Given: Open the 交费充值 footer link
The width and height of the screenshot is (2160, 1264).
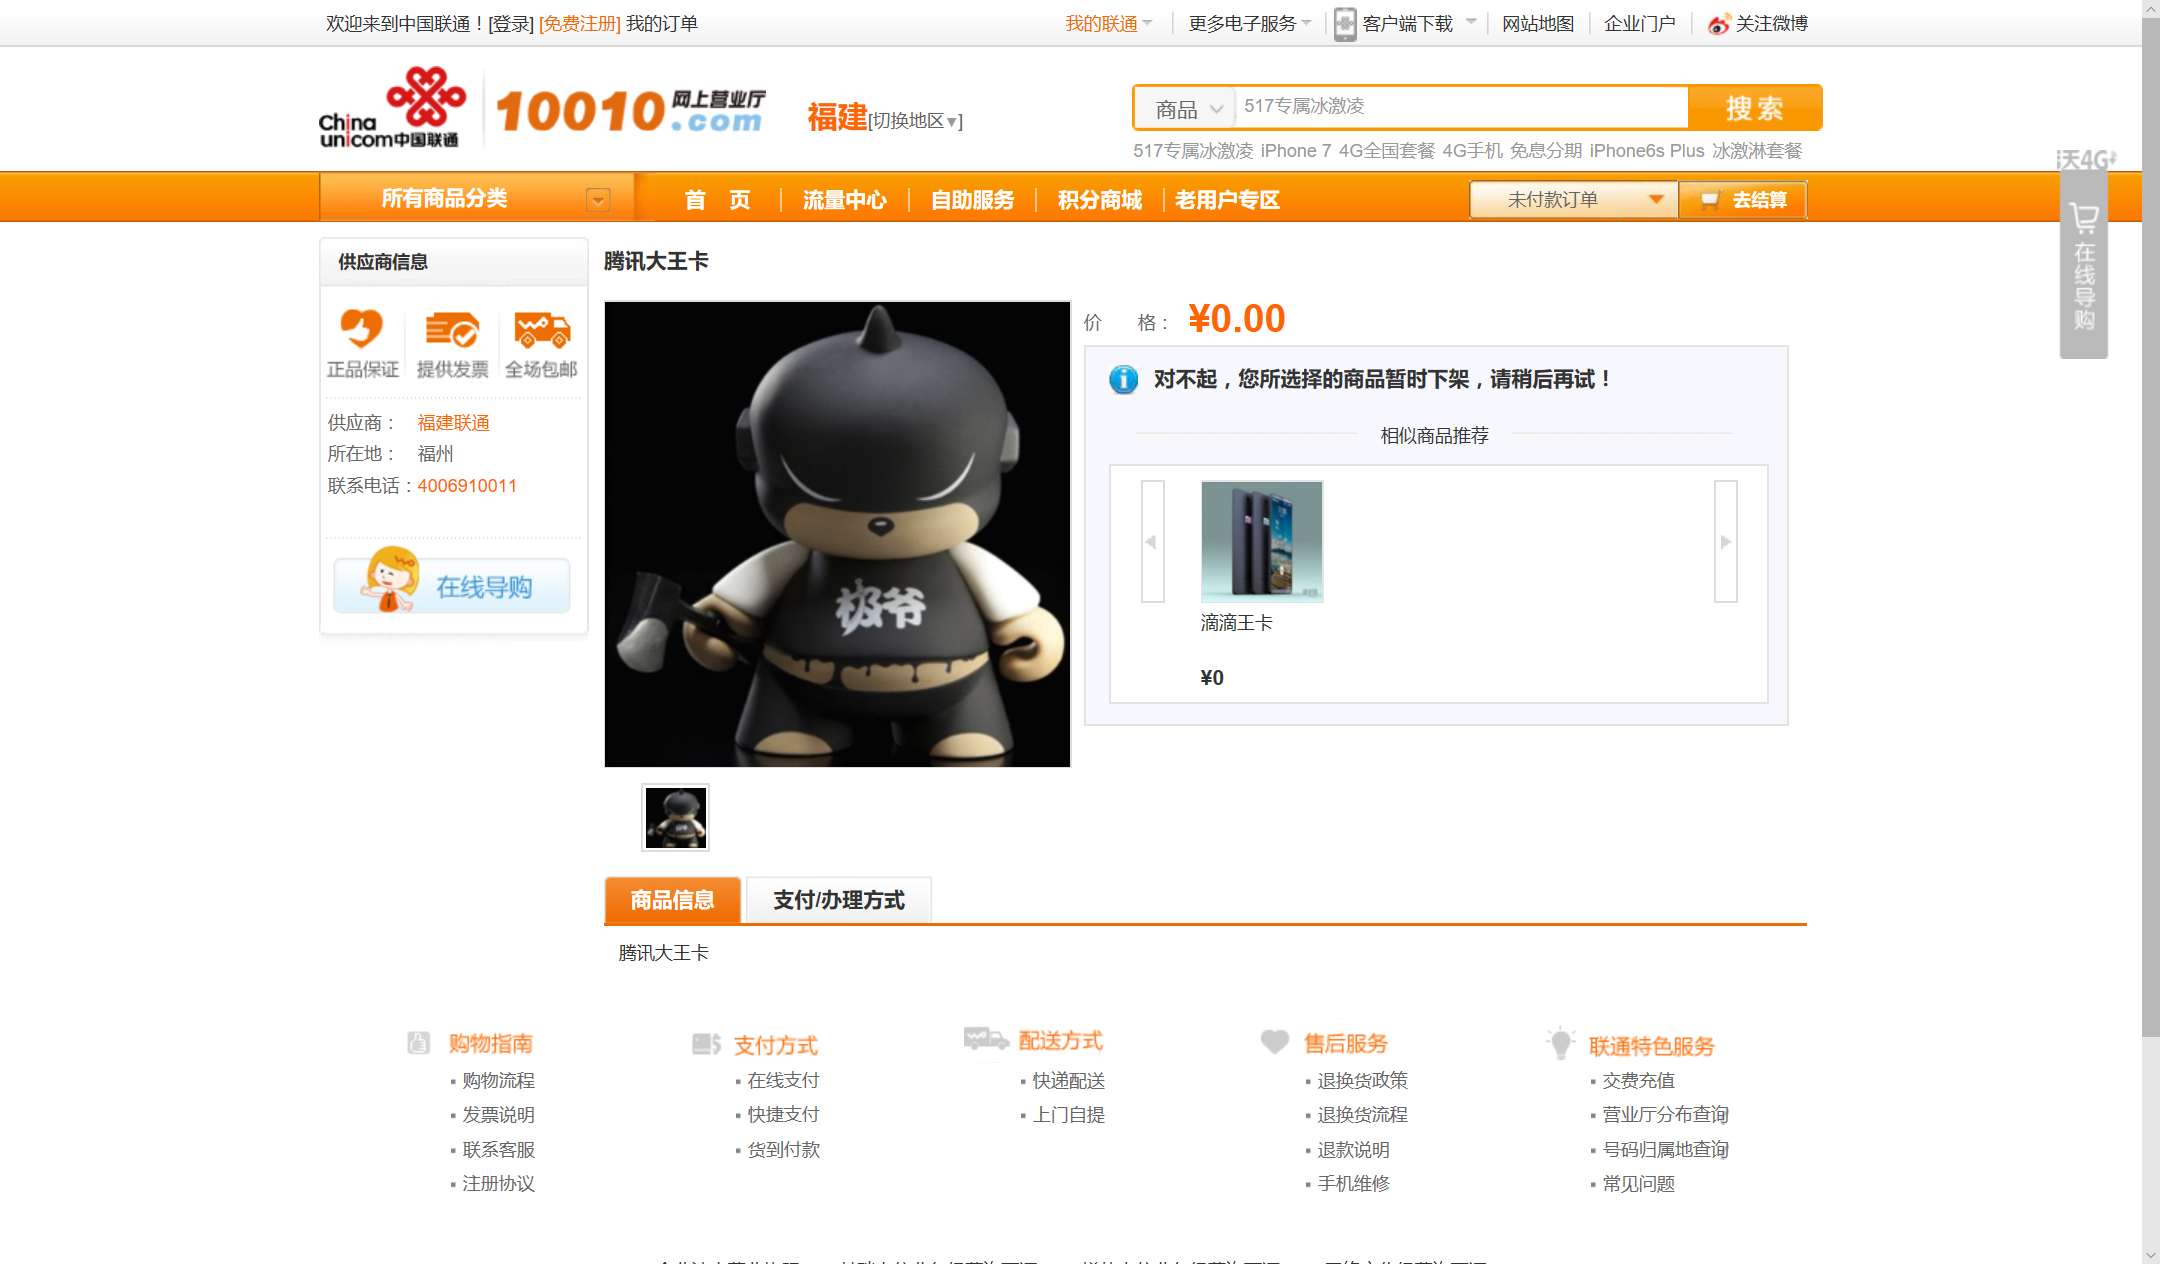Looking at the screenshot, I should tap(1639, 1081).
